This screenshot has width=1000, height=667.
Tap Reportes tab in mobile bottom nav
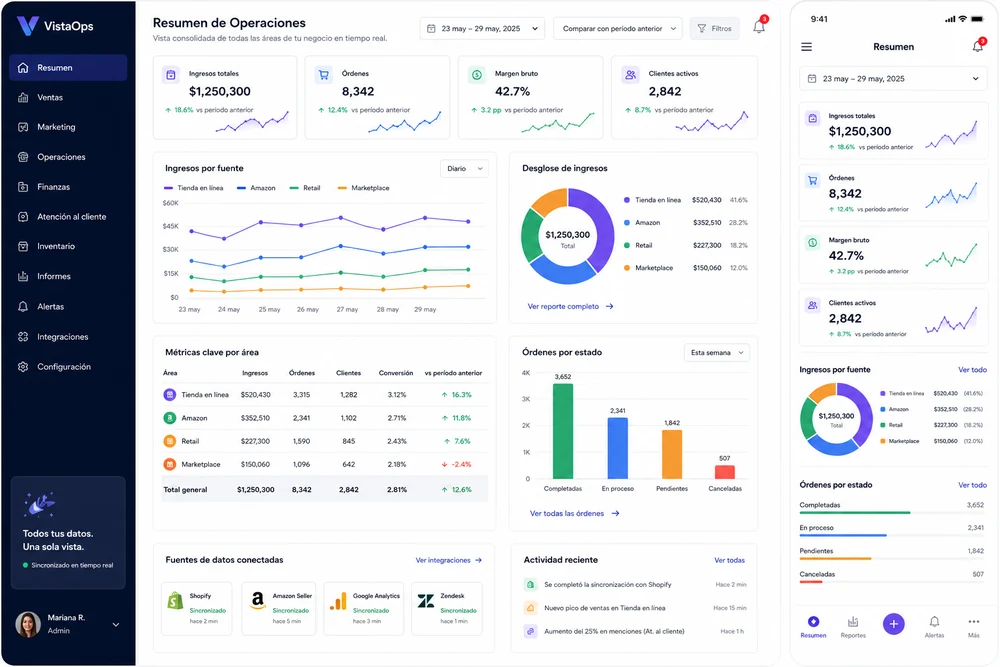click(x=853, y=627)
